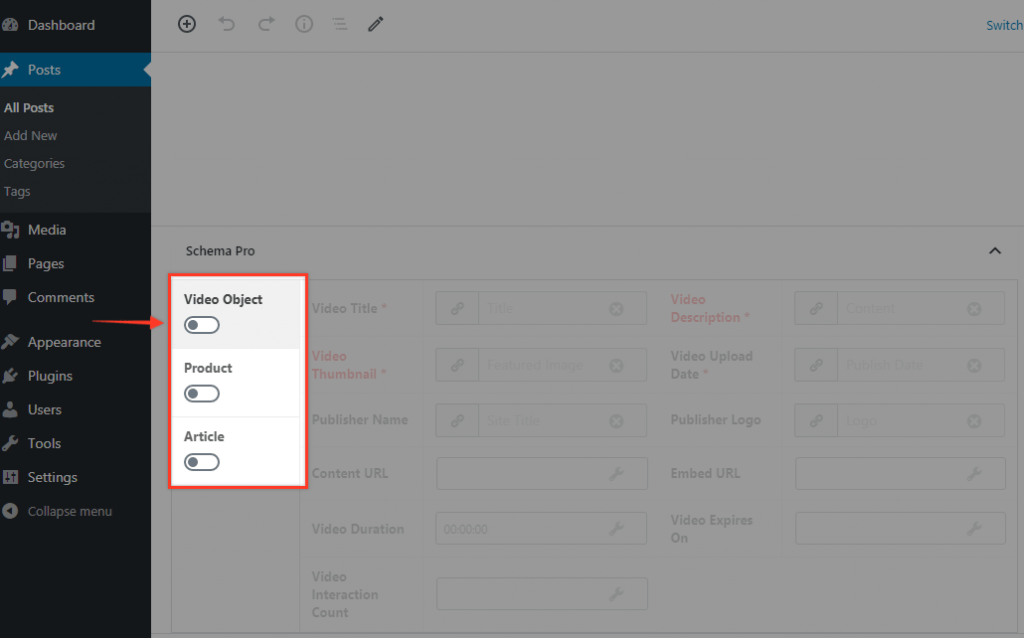Click the Redo arrow in the editor toolbar
This screenshot has width=1024, height=638.
click(x=265, y=23)
